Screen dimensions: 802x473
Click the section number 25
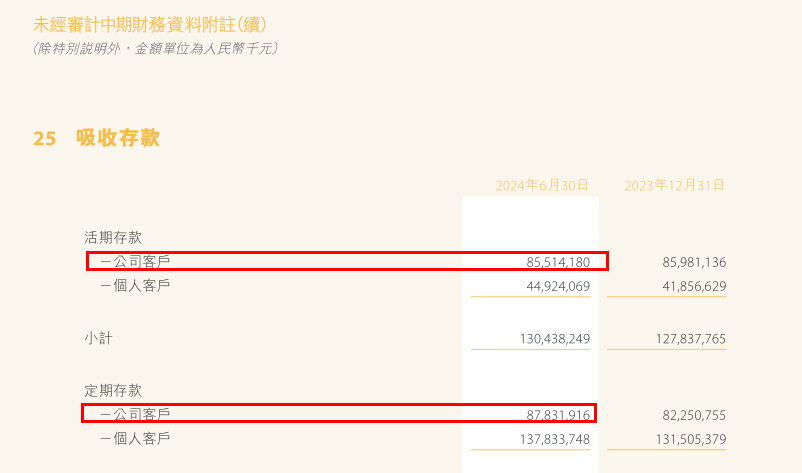(x=44, y=139)
